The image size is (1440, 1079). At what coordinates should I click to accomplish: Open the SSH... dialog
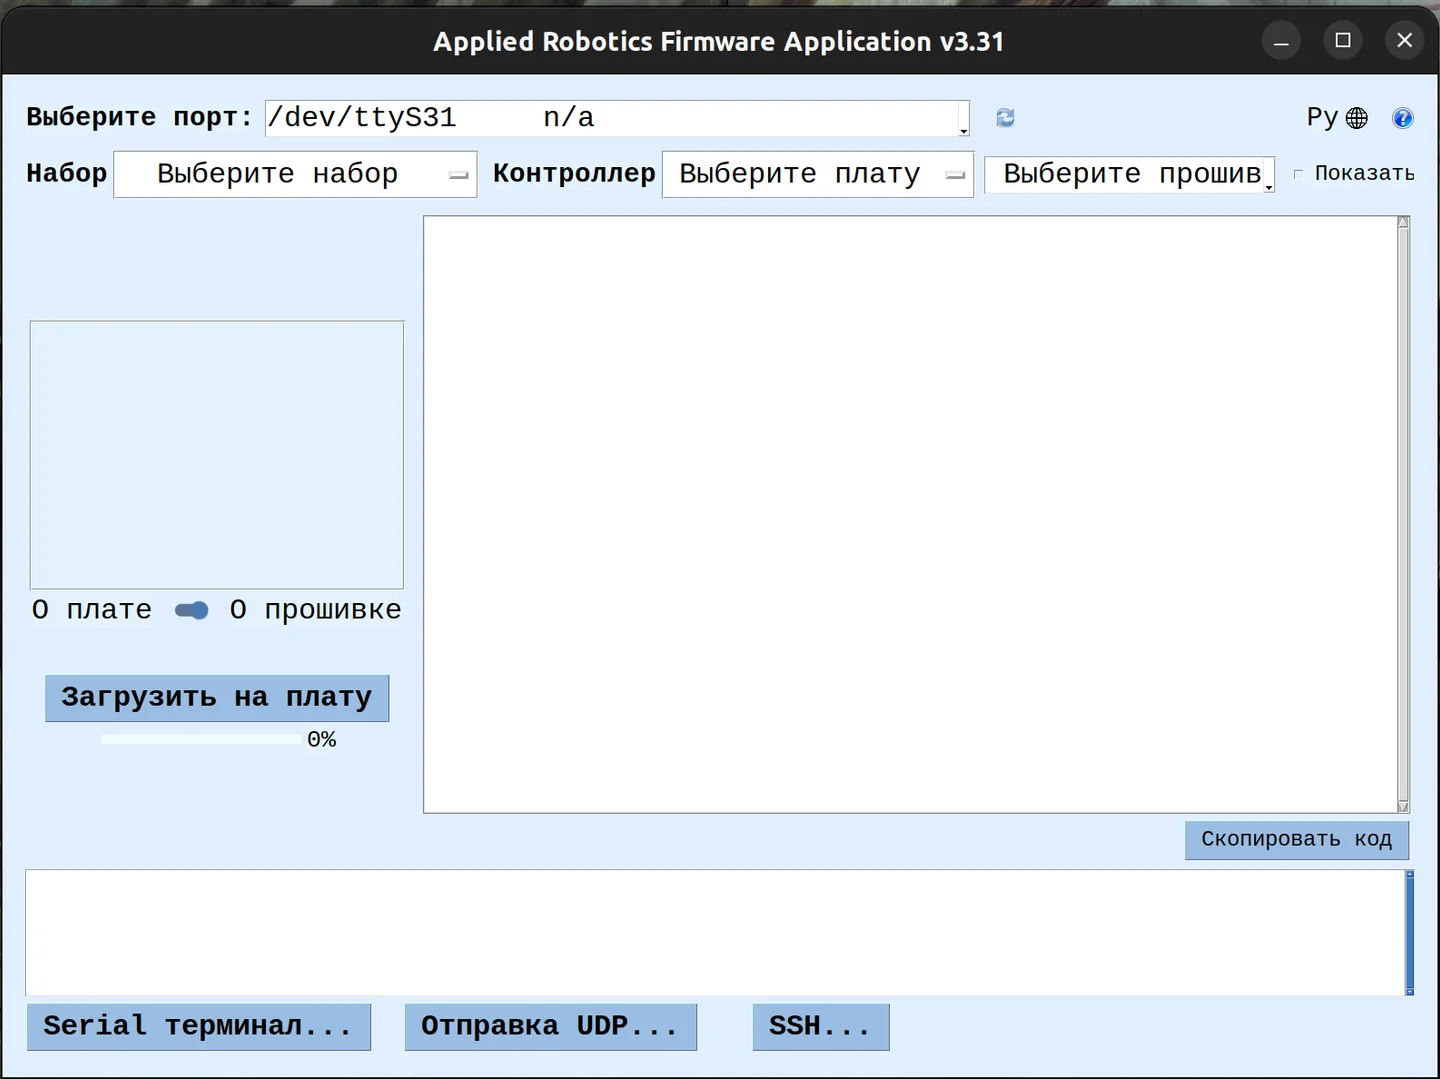[821, 1027]
